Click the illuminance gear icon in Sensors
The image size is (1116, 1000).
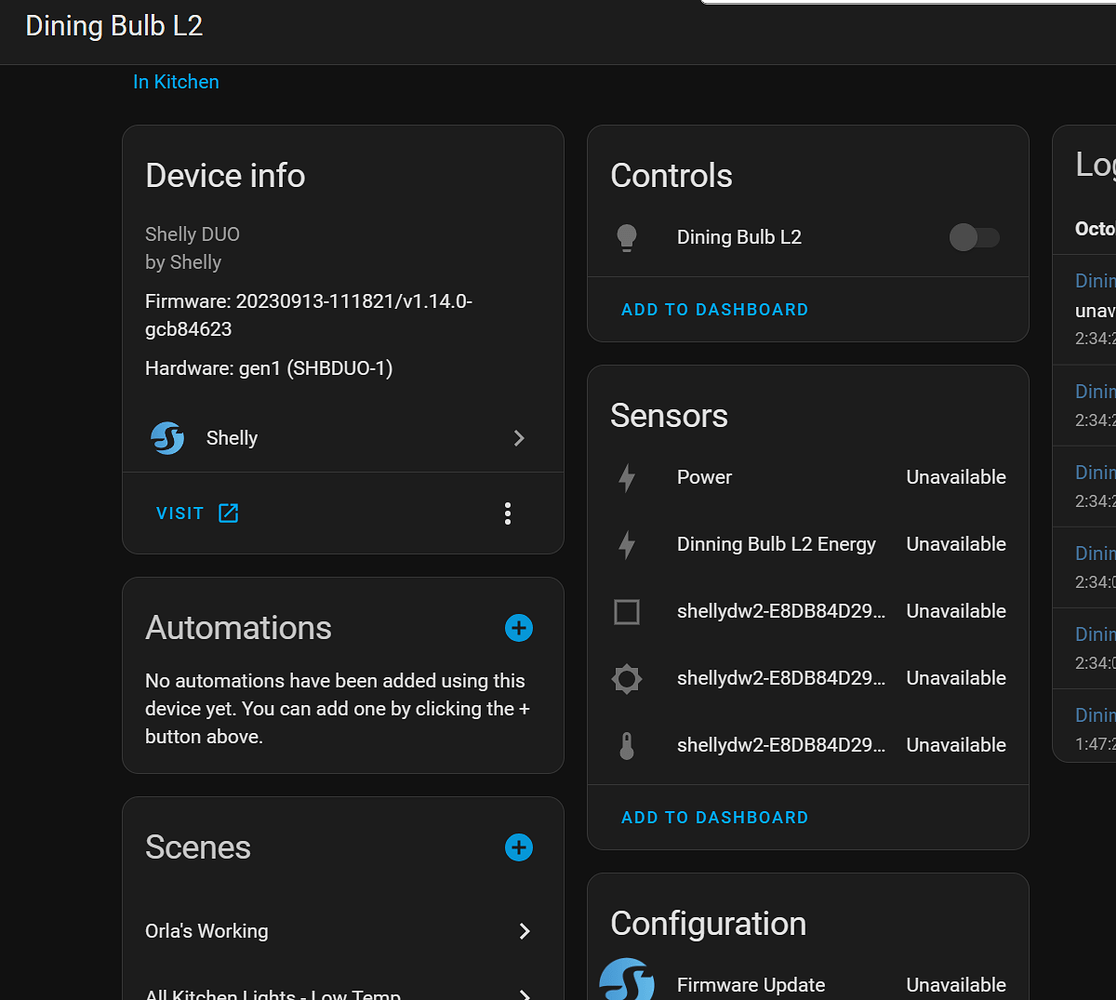(627, 678)
